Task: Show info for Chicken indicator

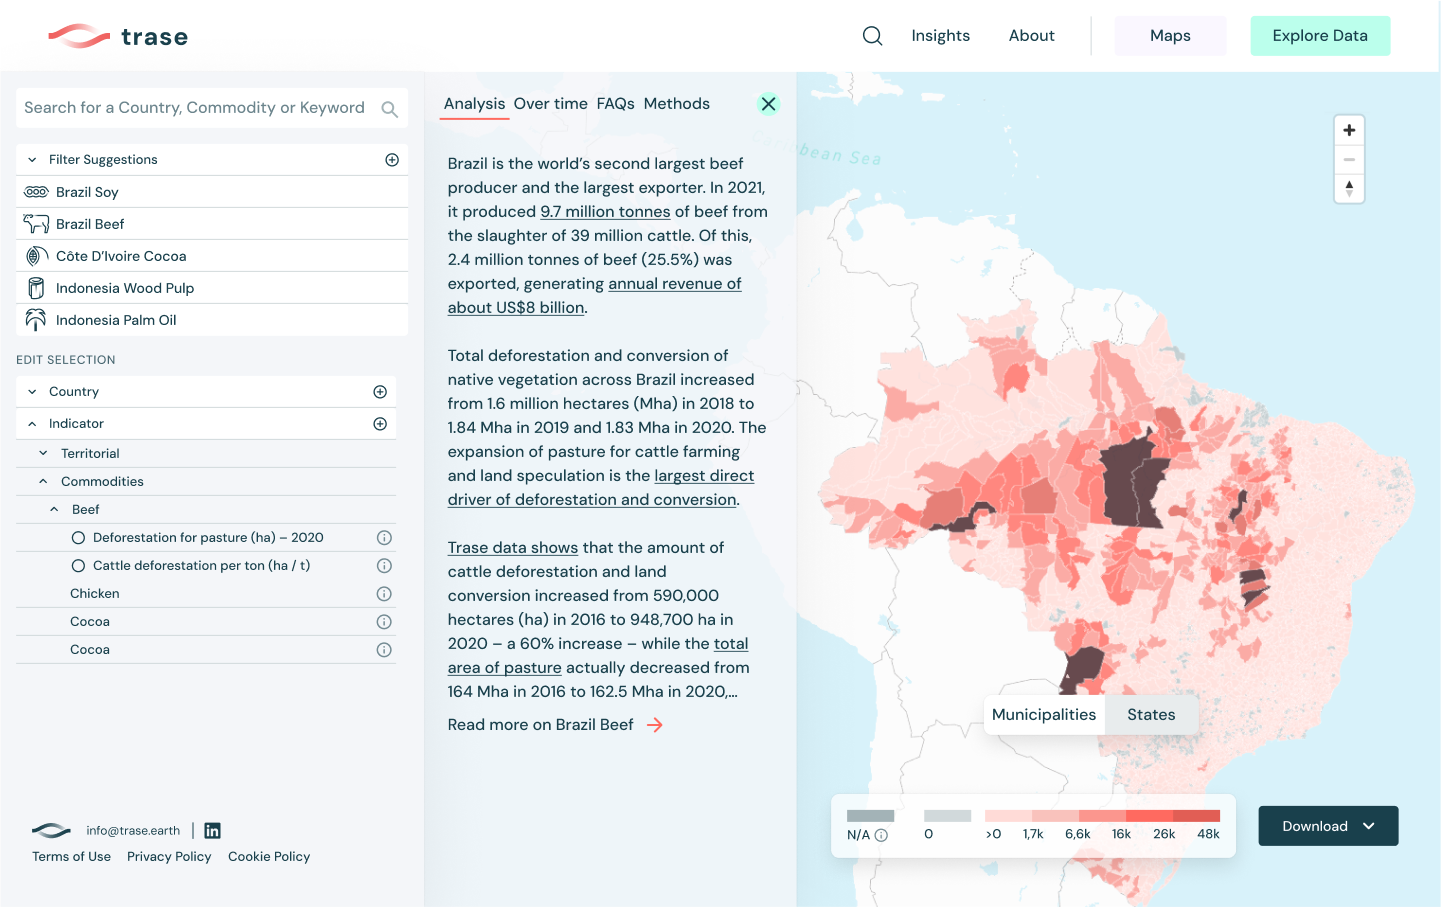Action: pos(384,594)
